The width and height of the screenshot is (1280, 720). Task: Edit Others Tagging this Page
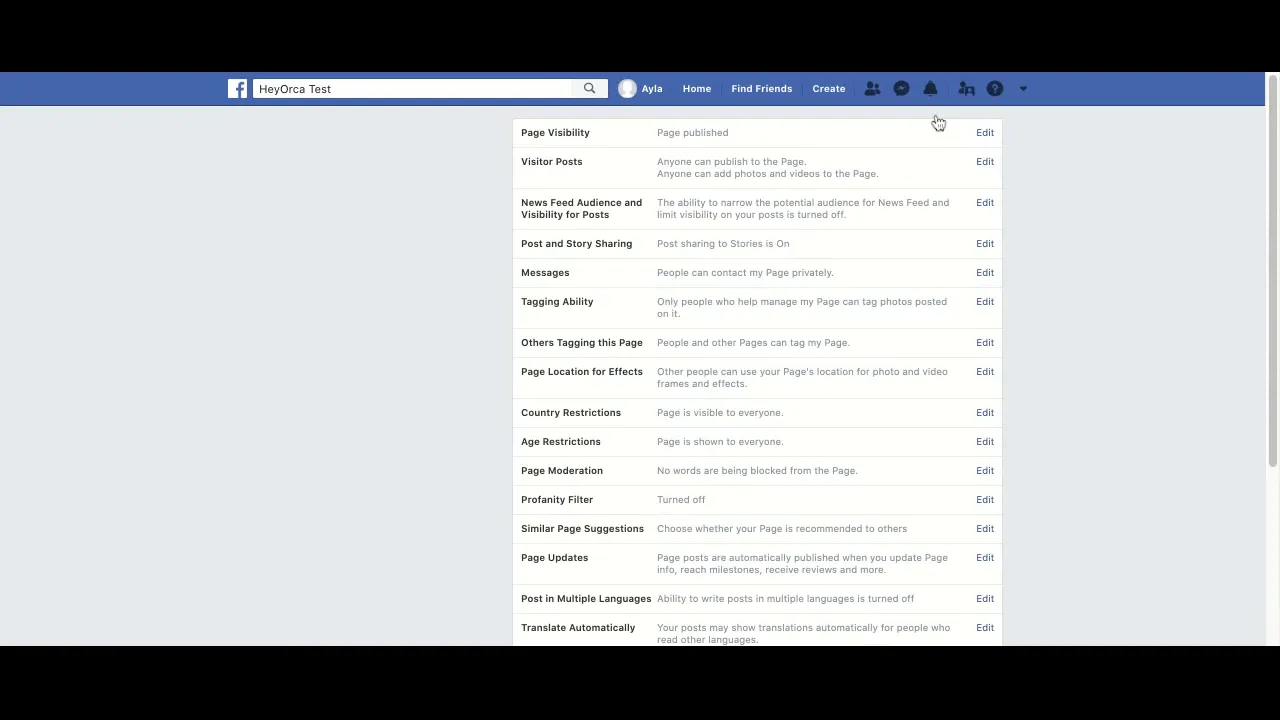click(985, 343)
